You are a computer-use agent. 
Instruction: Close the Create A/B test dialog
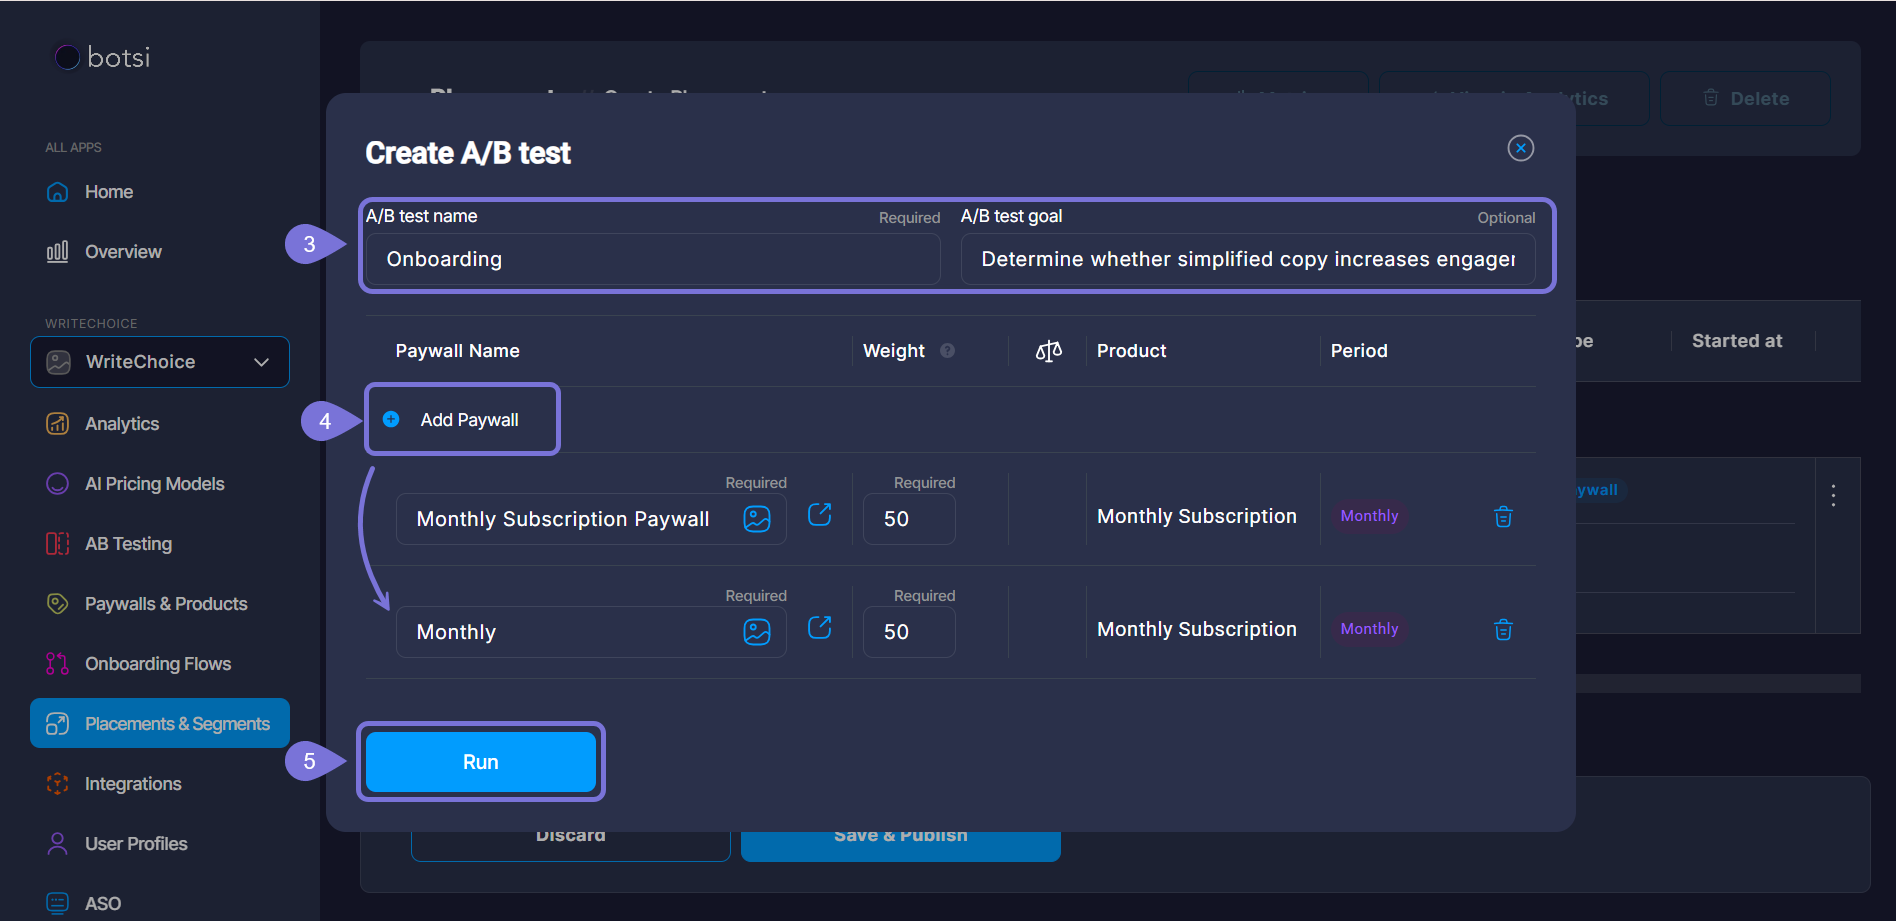(x=1520, y=148)
